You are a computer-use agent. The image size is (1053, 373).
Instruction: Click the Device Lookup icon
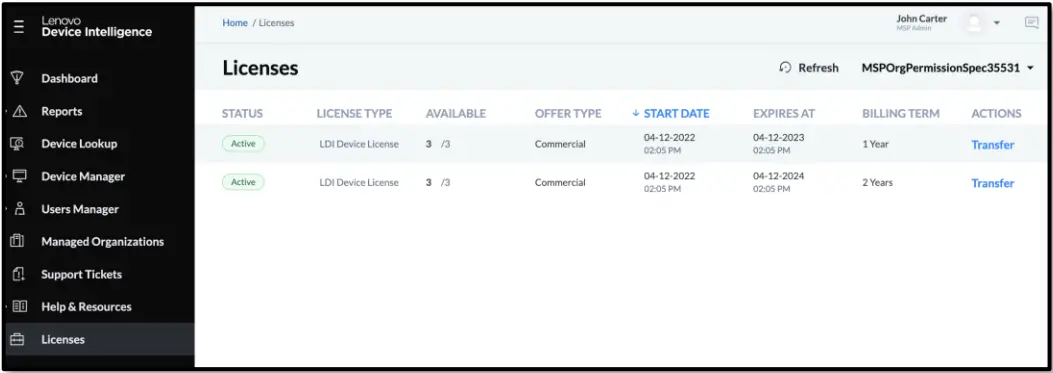tap(18, 144)
